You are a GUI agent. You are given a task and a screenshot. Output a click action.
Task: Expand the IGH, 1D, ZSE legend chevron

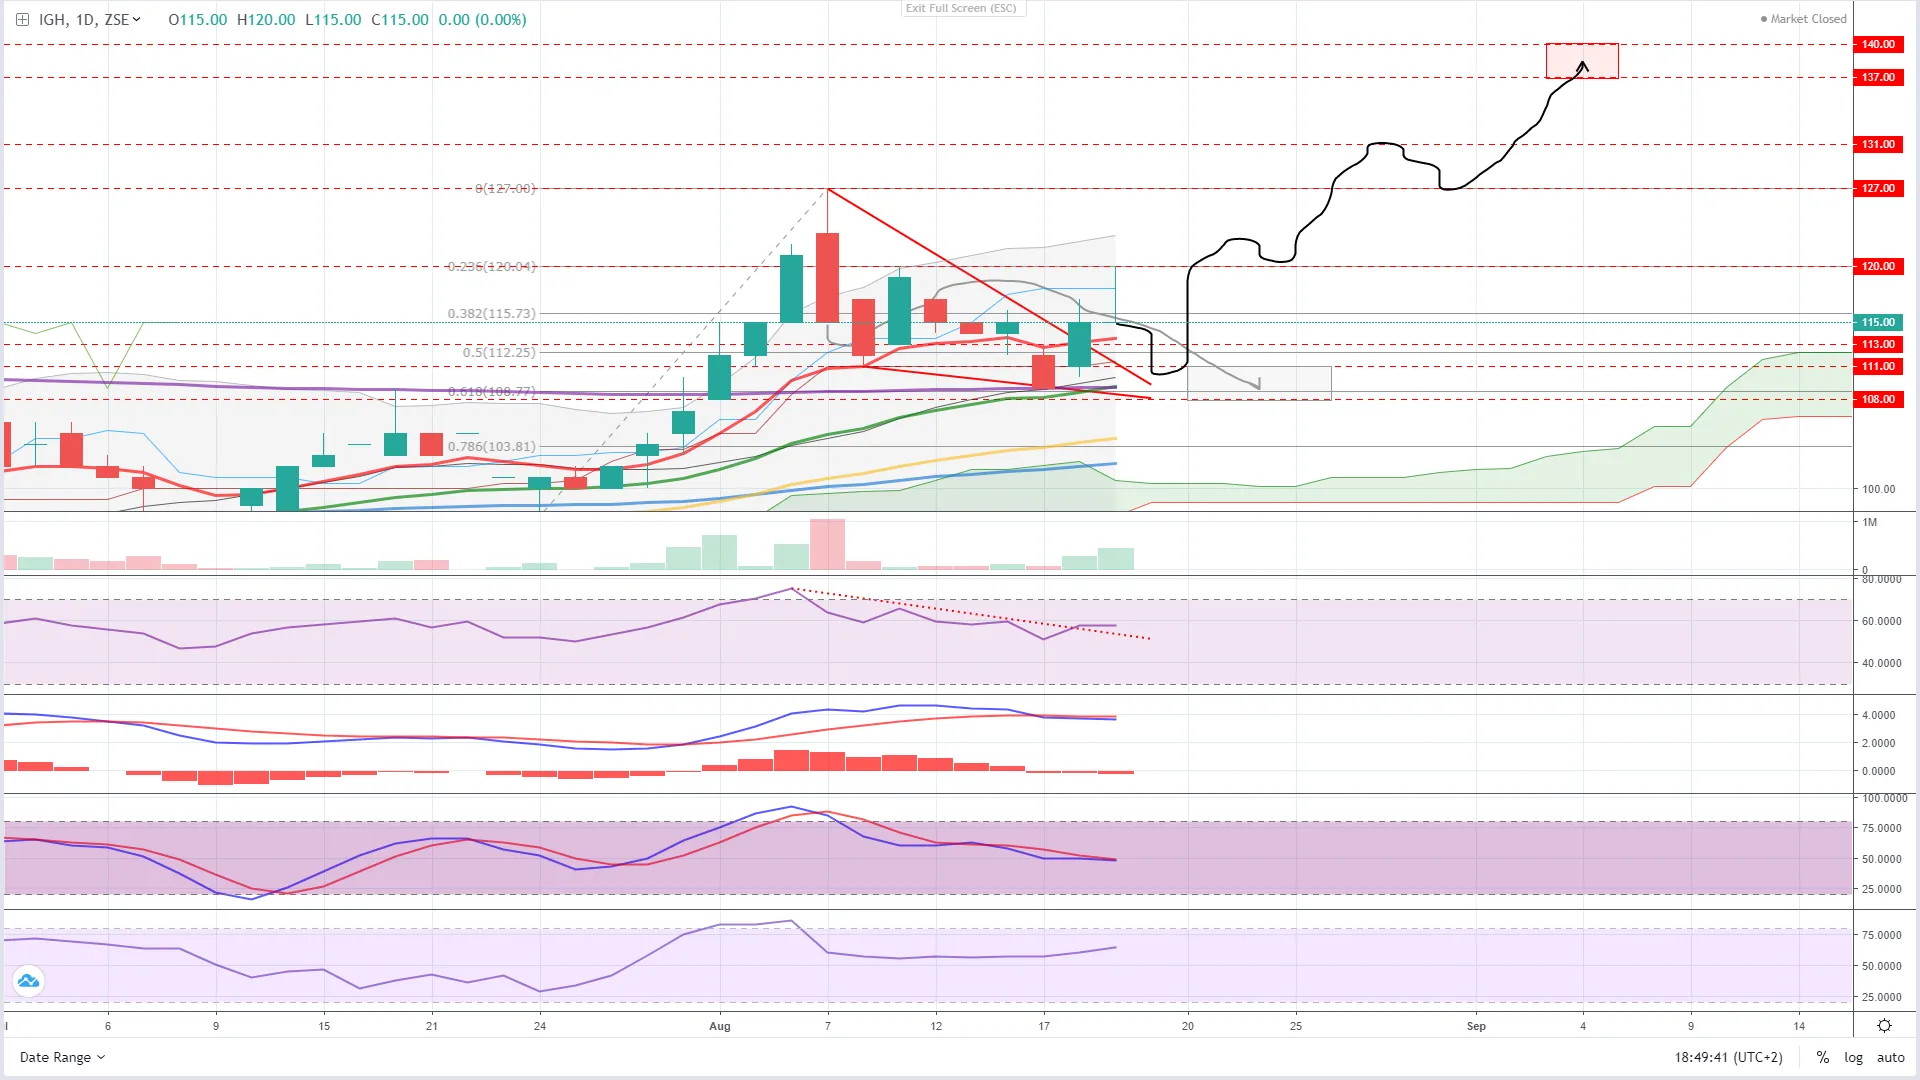click(x=137, y=19)
